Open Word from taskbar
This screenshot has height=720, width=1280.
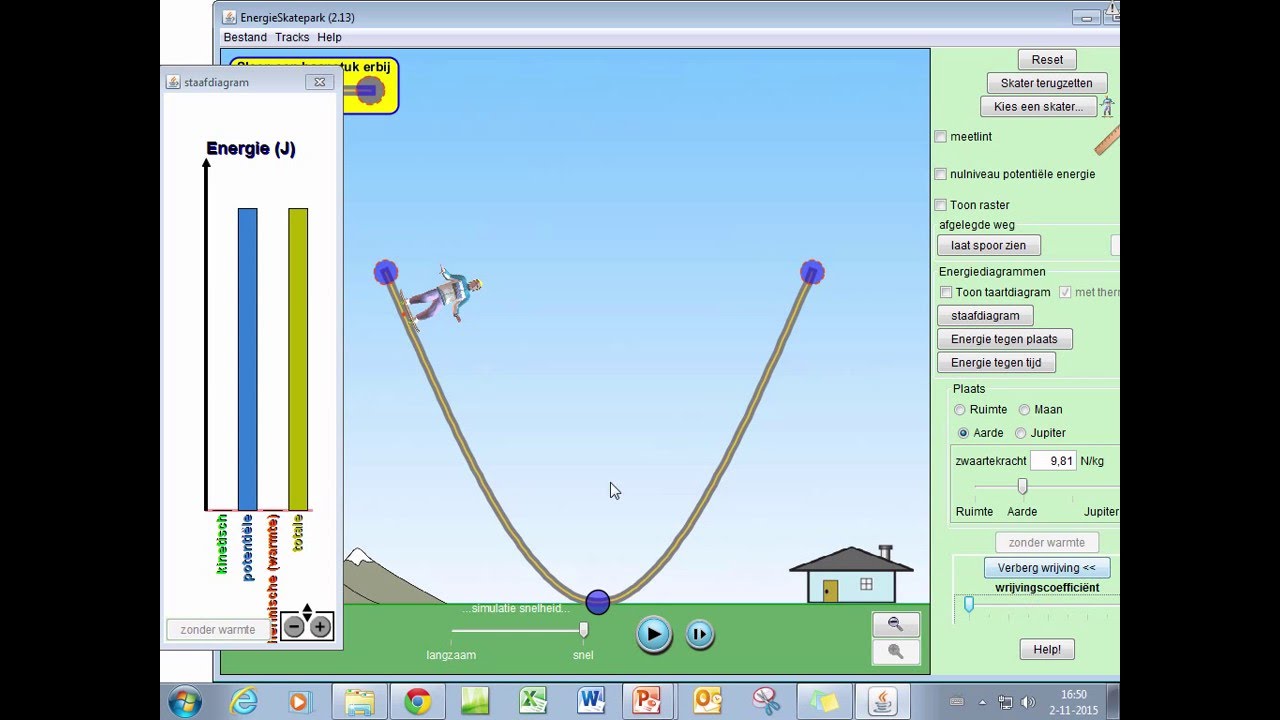(x=591, y=701)
